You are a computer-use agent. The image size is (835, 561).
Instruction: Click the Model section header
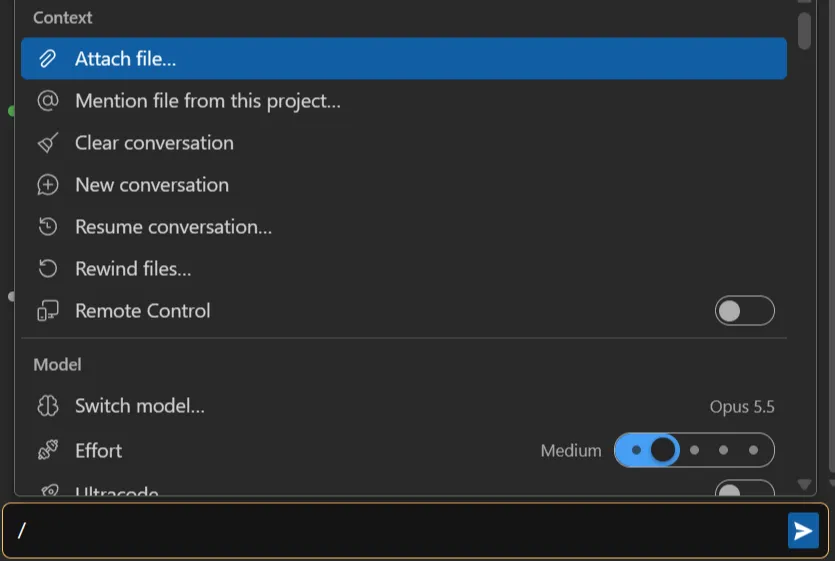tap(57, 365)
